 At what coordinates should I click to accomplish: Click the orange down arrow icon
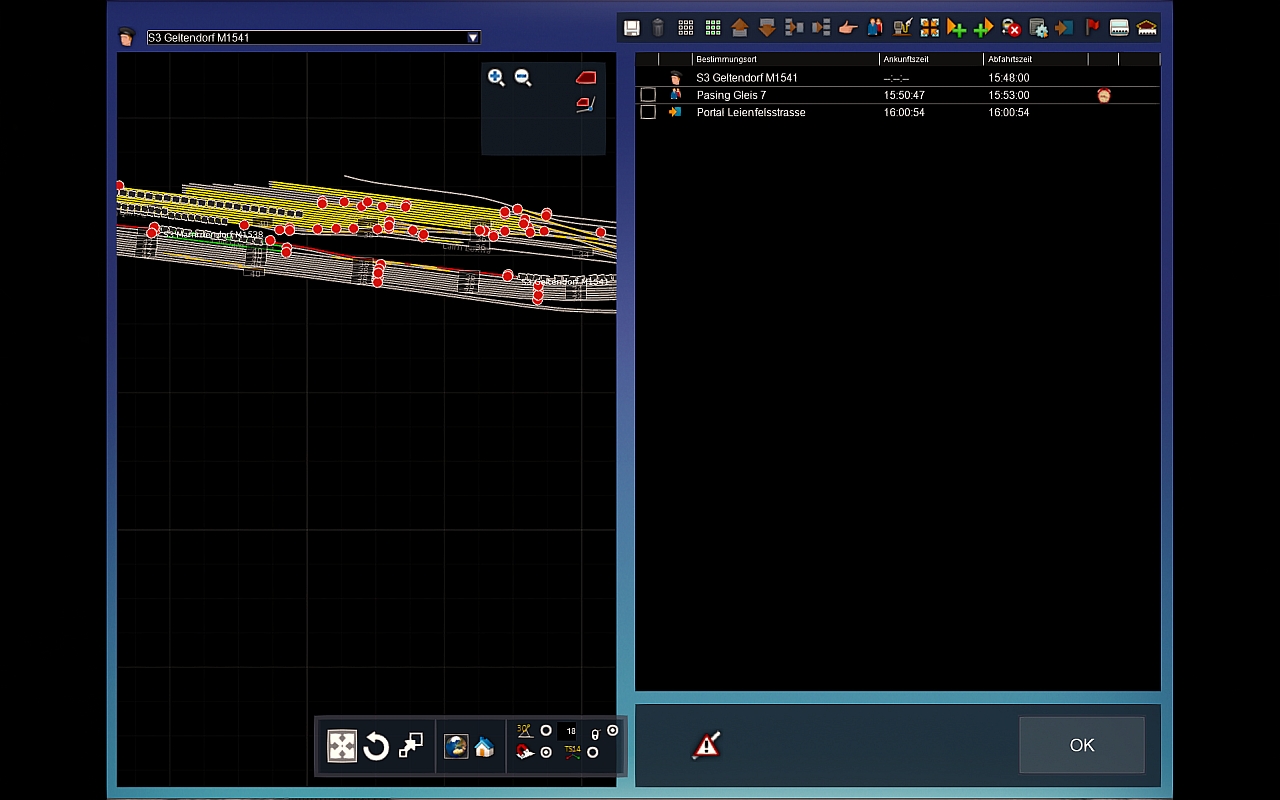767,28
